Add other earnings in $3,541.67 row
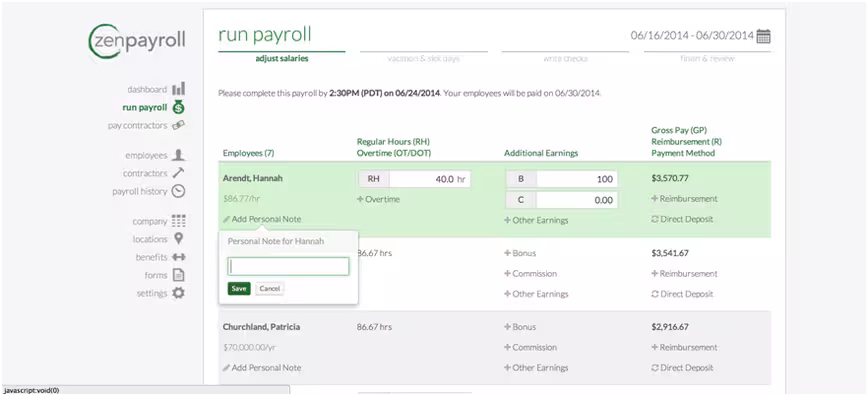Viewport: 868px width, 396px height. (x=536, y=294)
